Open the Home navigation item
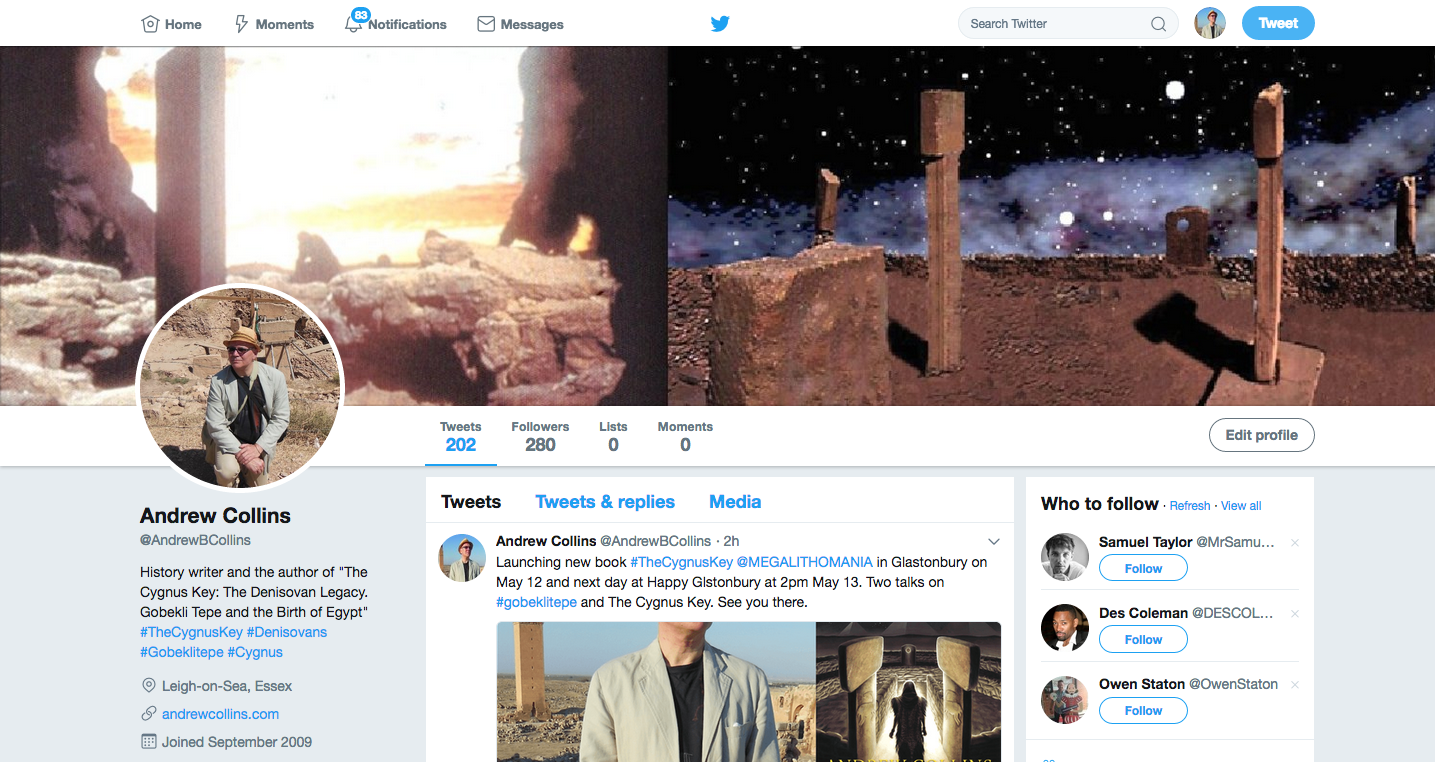The image size is (1435, 762). [171, 24]
